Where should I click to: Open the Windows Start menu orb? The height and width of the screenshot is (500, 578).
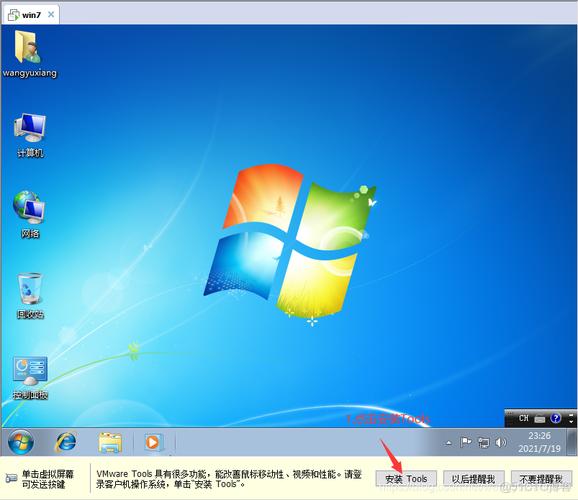point(21,442)
